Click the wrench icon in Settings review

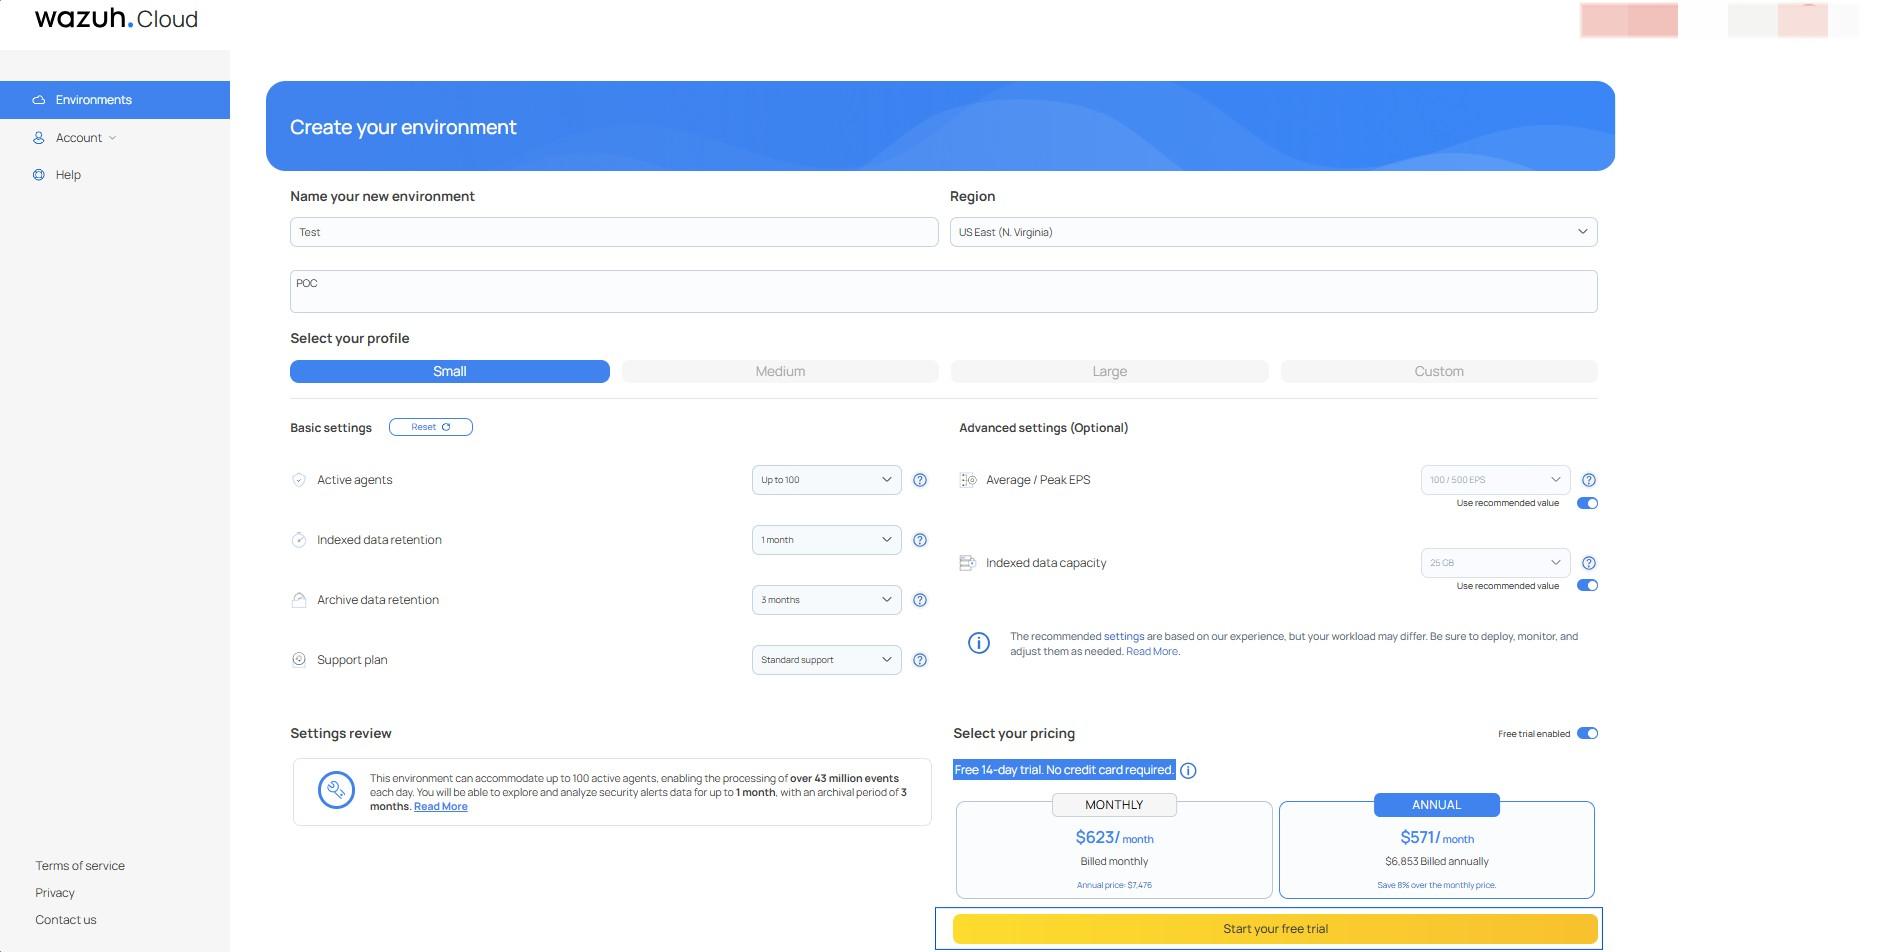[x=337, y=790]
